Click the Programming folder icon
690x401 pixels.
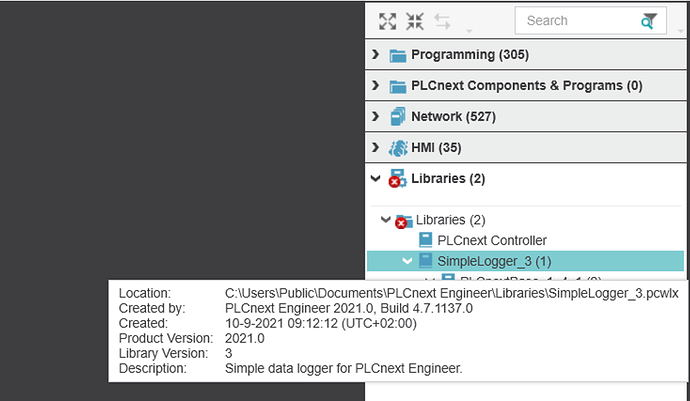pos(397,55)
